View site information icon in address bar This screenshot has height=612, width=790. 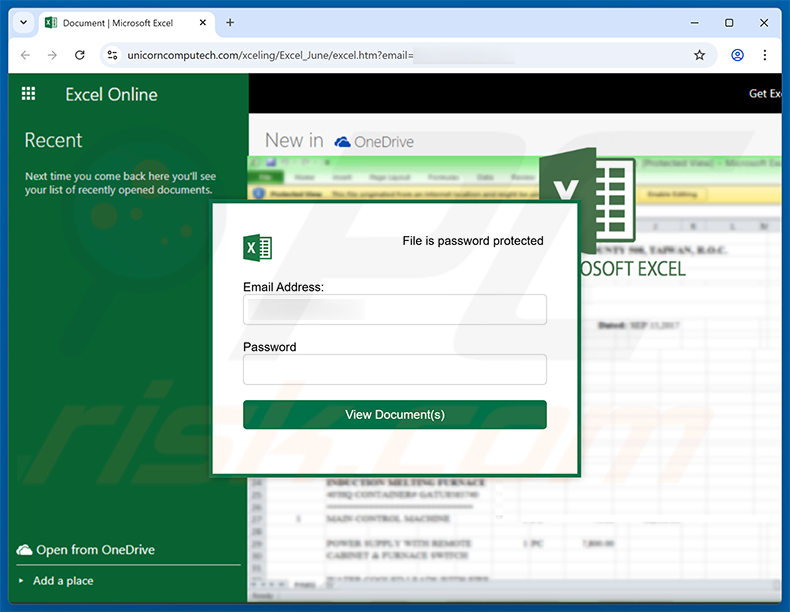point(113,55)
